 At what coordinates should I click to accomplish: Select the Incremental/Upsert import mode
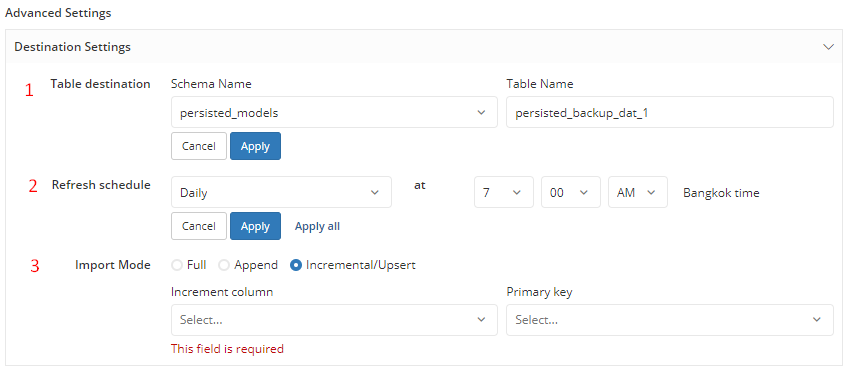coord(296,265)
